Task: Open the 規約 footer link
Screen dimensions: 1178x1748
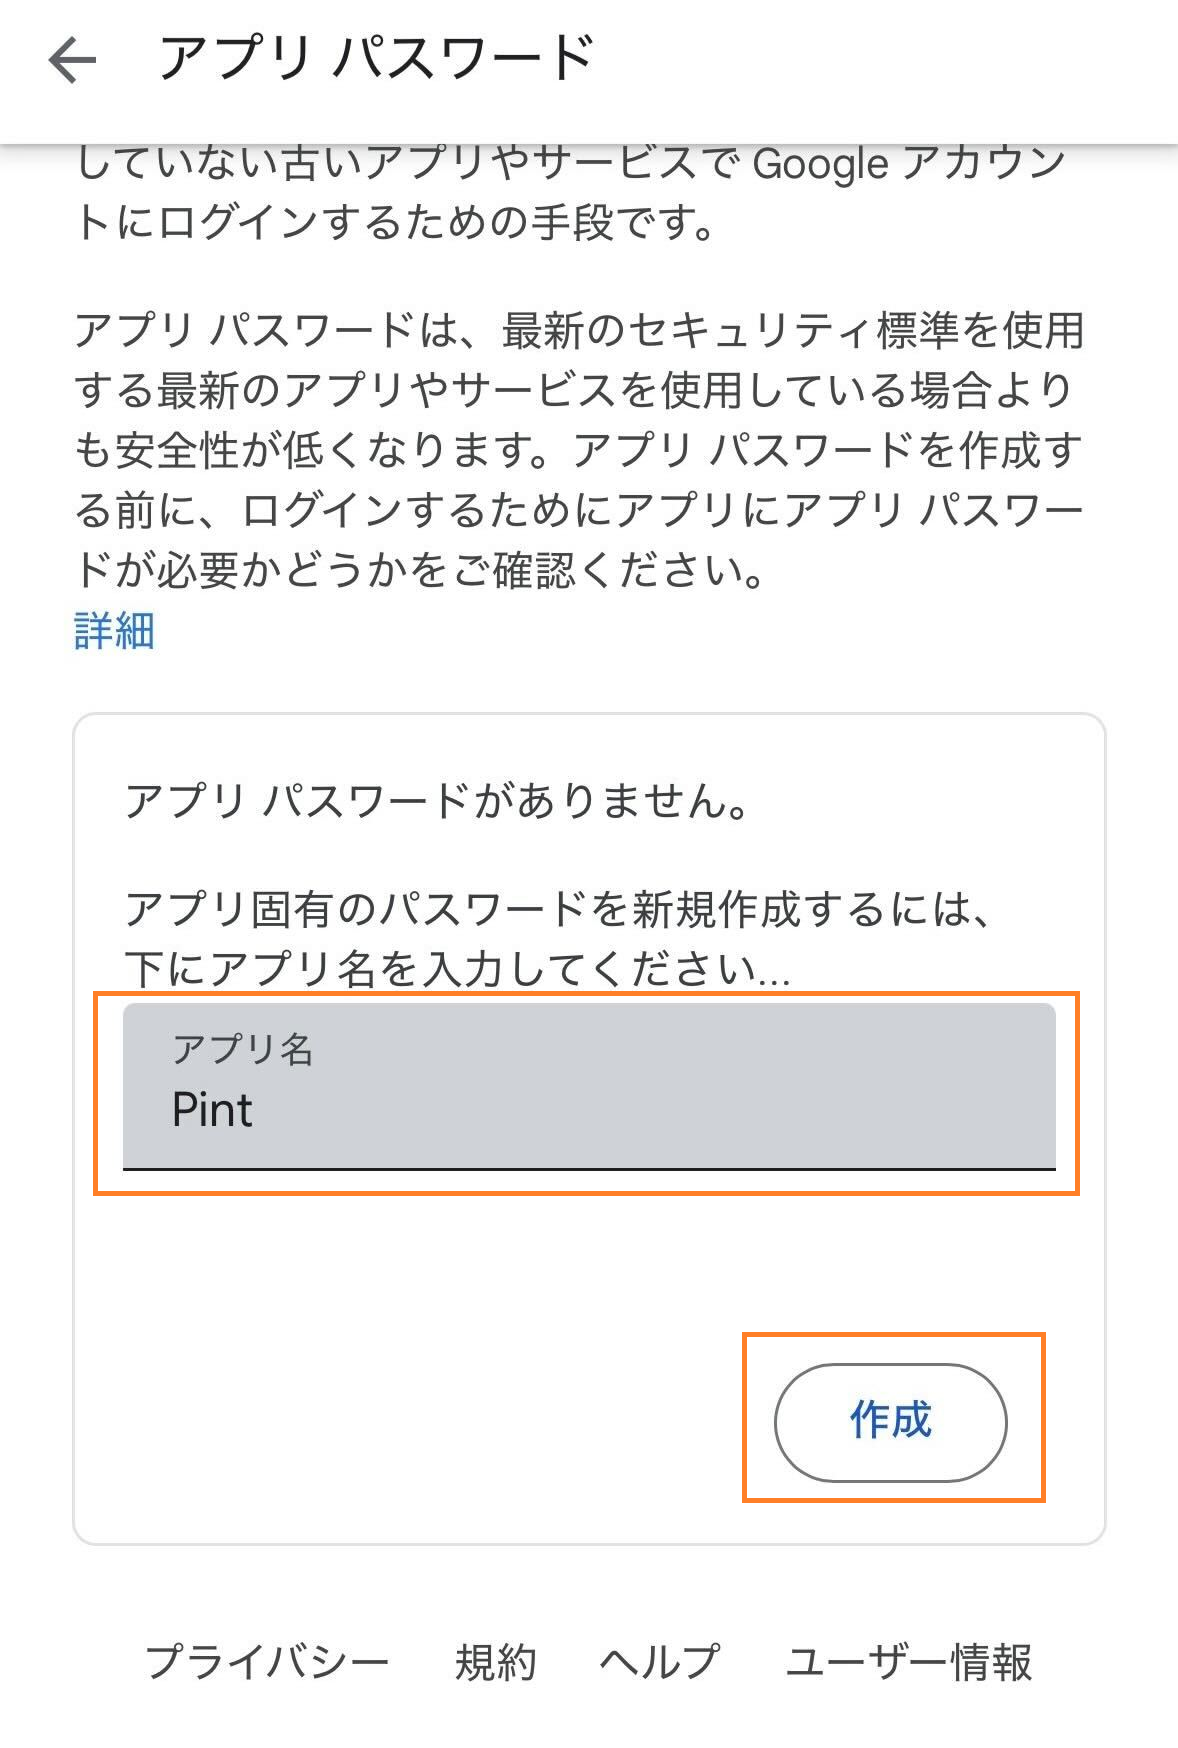Action: coord(496,1662)
